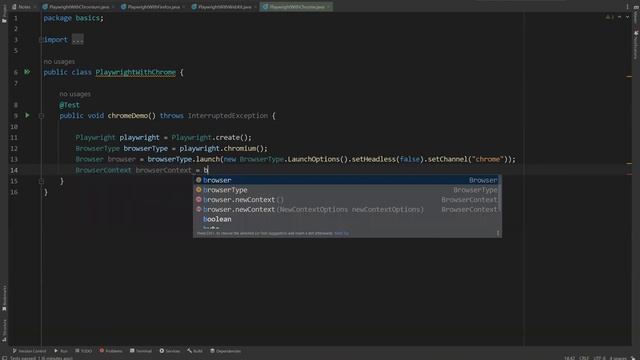Click the 'no usages' hint above class

click(x=59, y=62)
